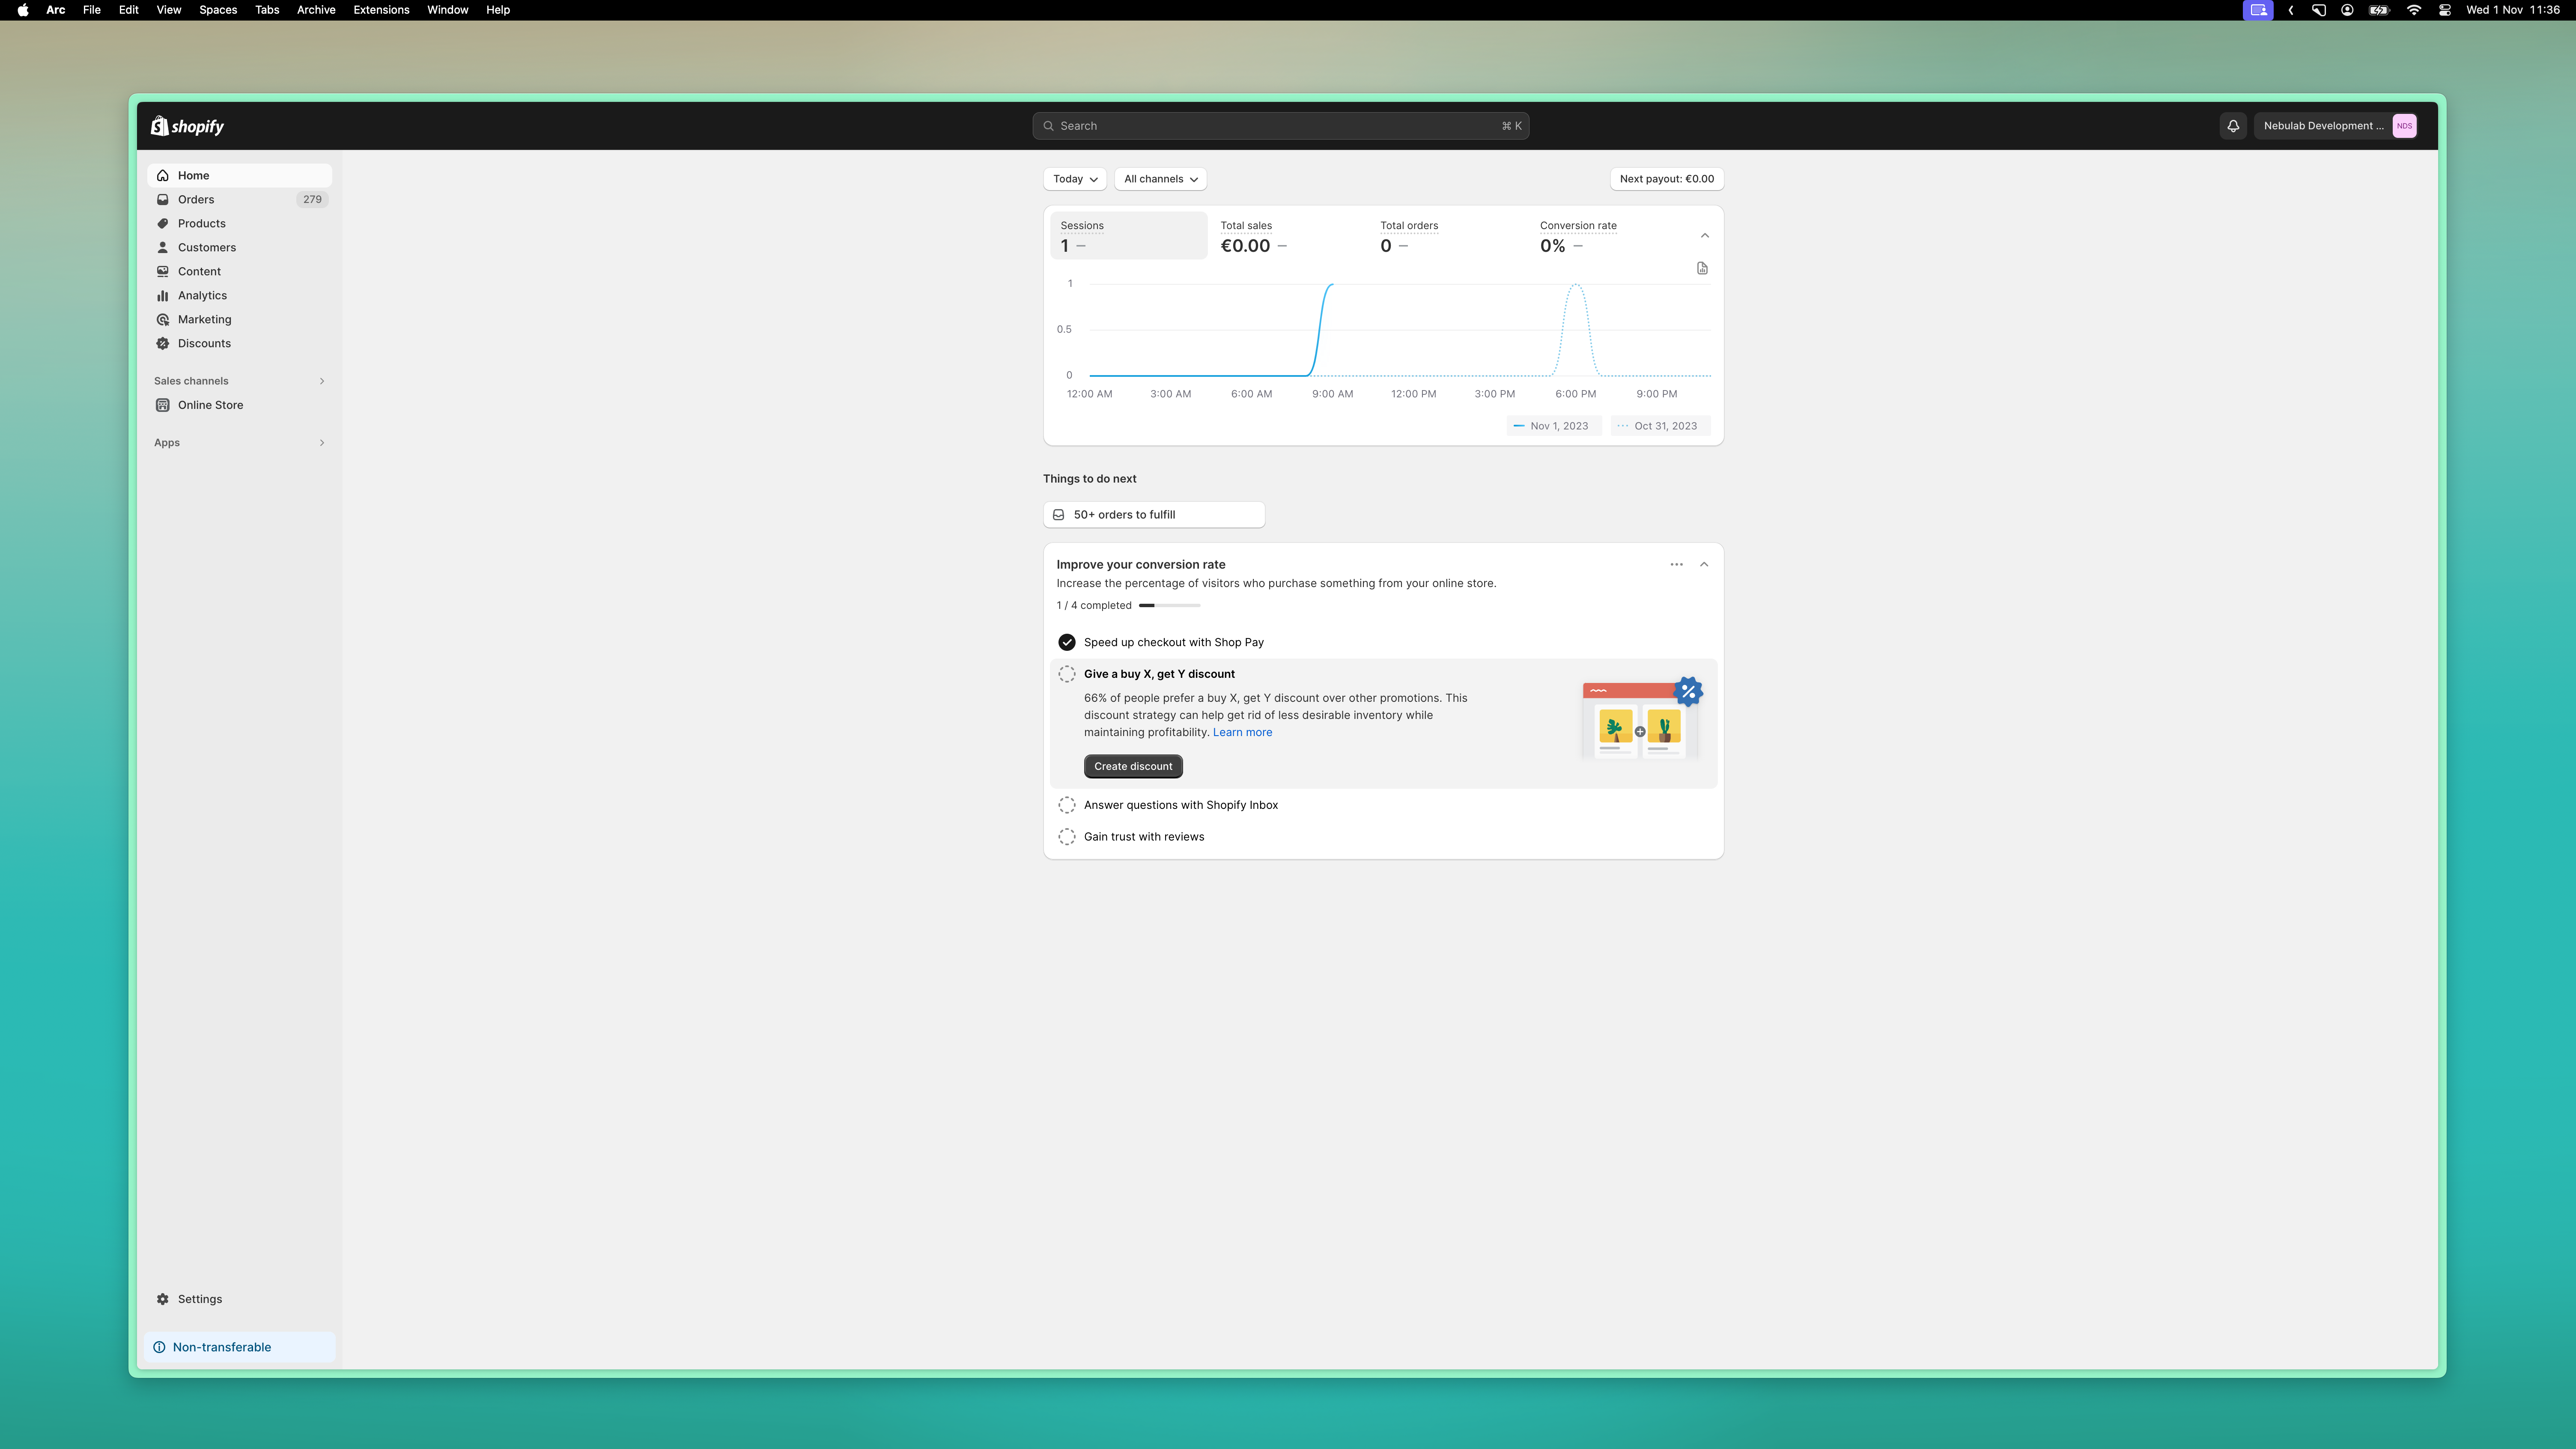Screen dimensions: 2576x1449
Task: Click the Marketing target icon
Action: click(163, 320)
